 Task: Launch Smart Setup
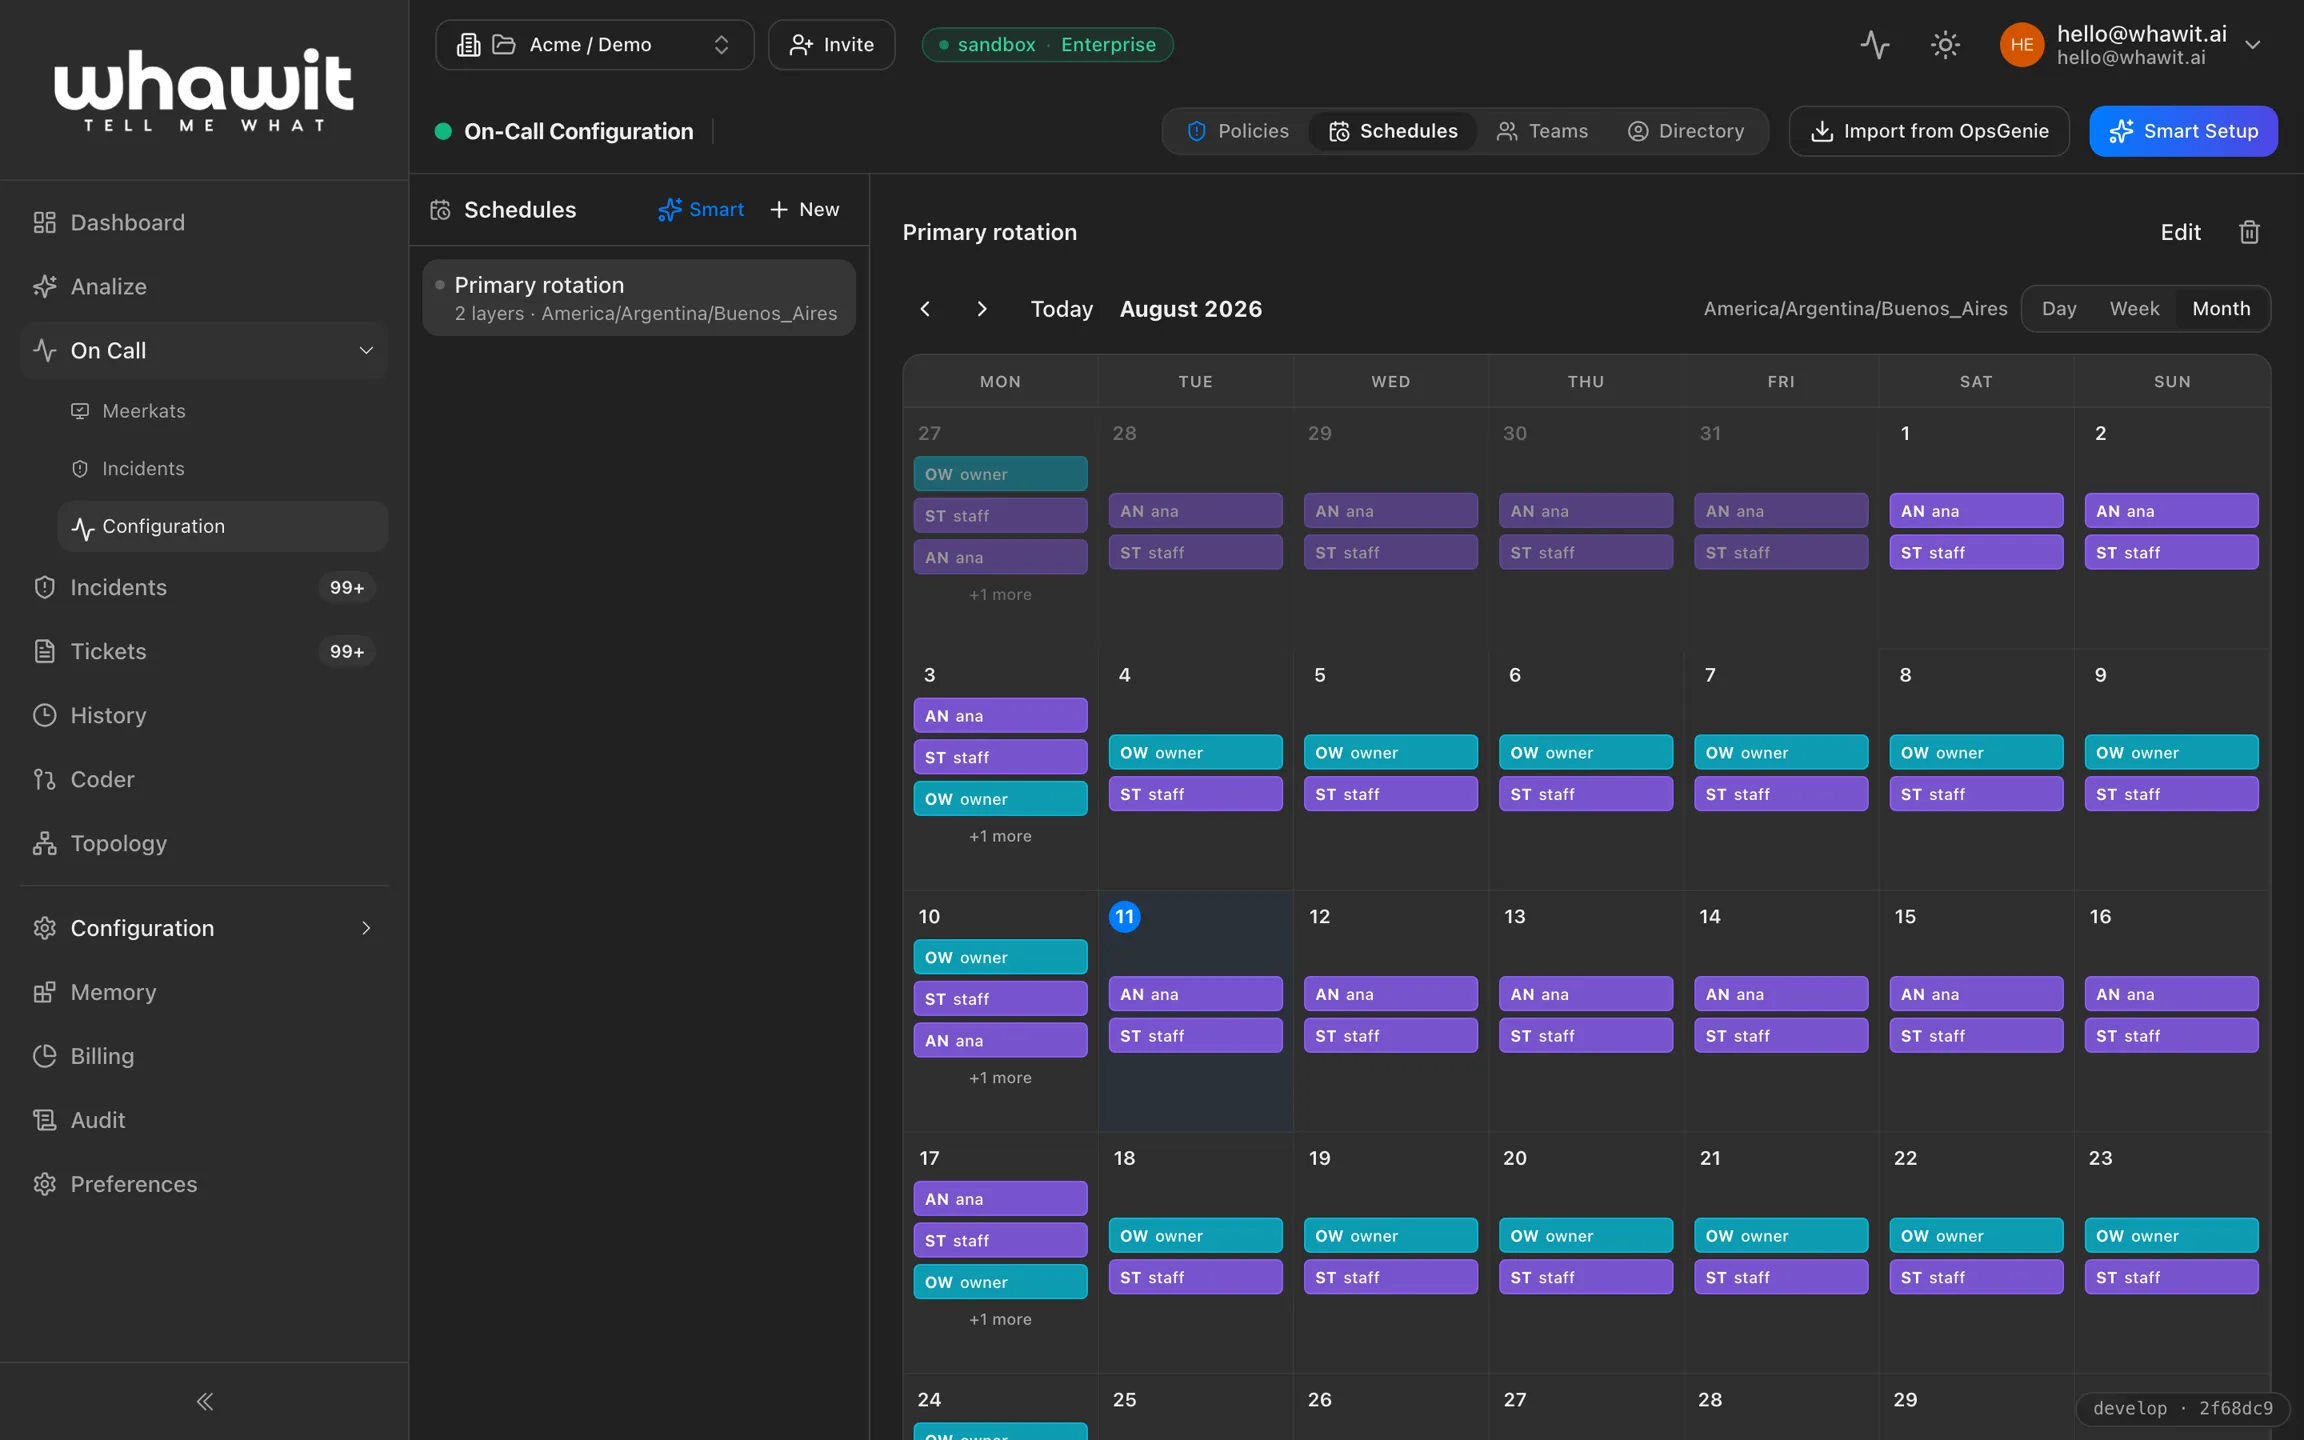tap(2184, 131)
